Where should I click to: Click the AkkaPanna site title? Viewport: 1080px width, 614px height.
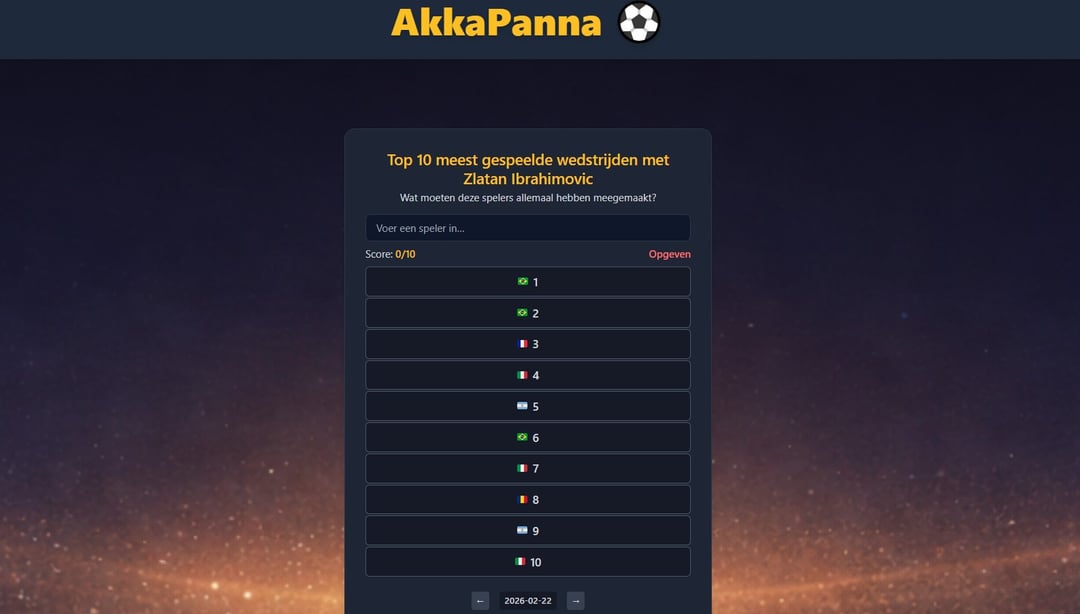(496, 22)
